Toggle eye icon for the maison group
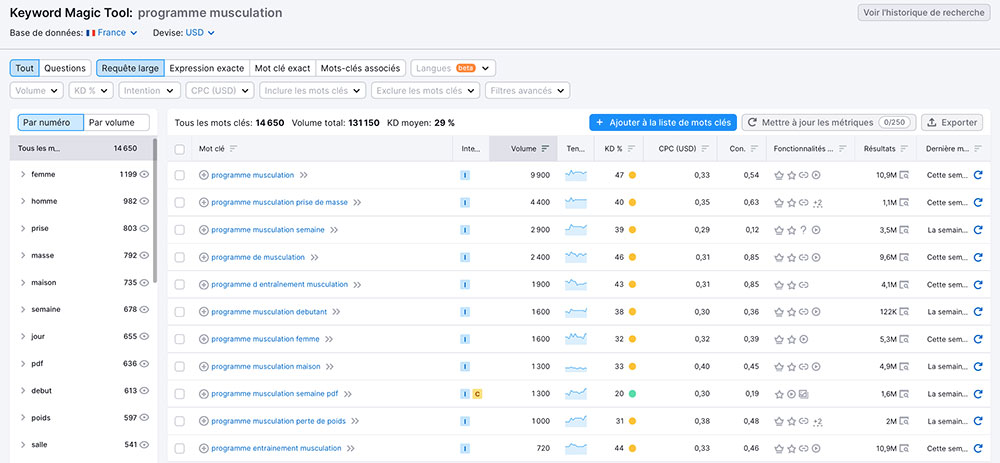The image size is (1000, 463). tap(144, 283)
